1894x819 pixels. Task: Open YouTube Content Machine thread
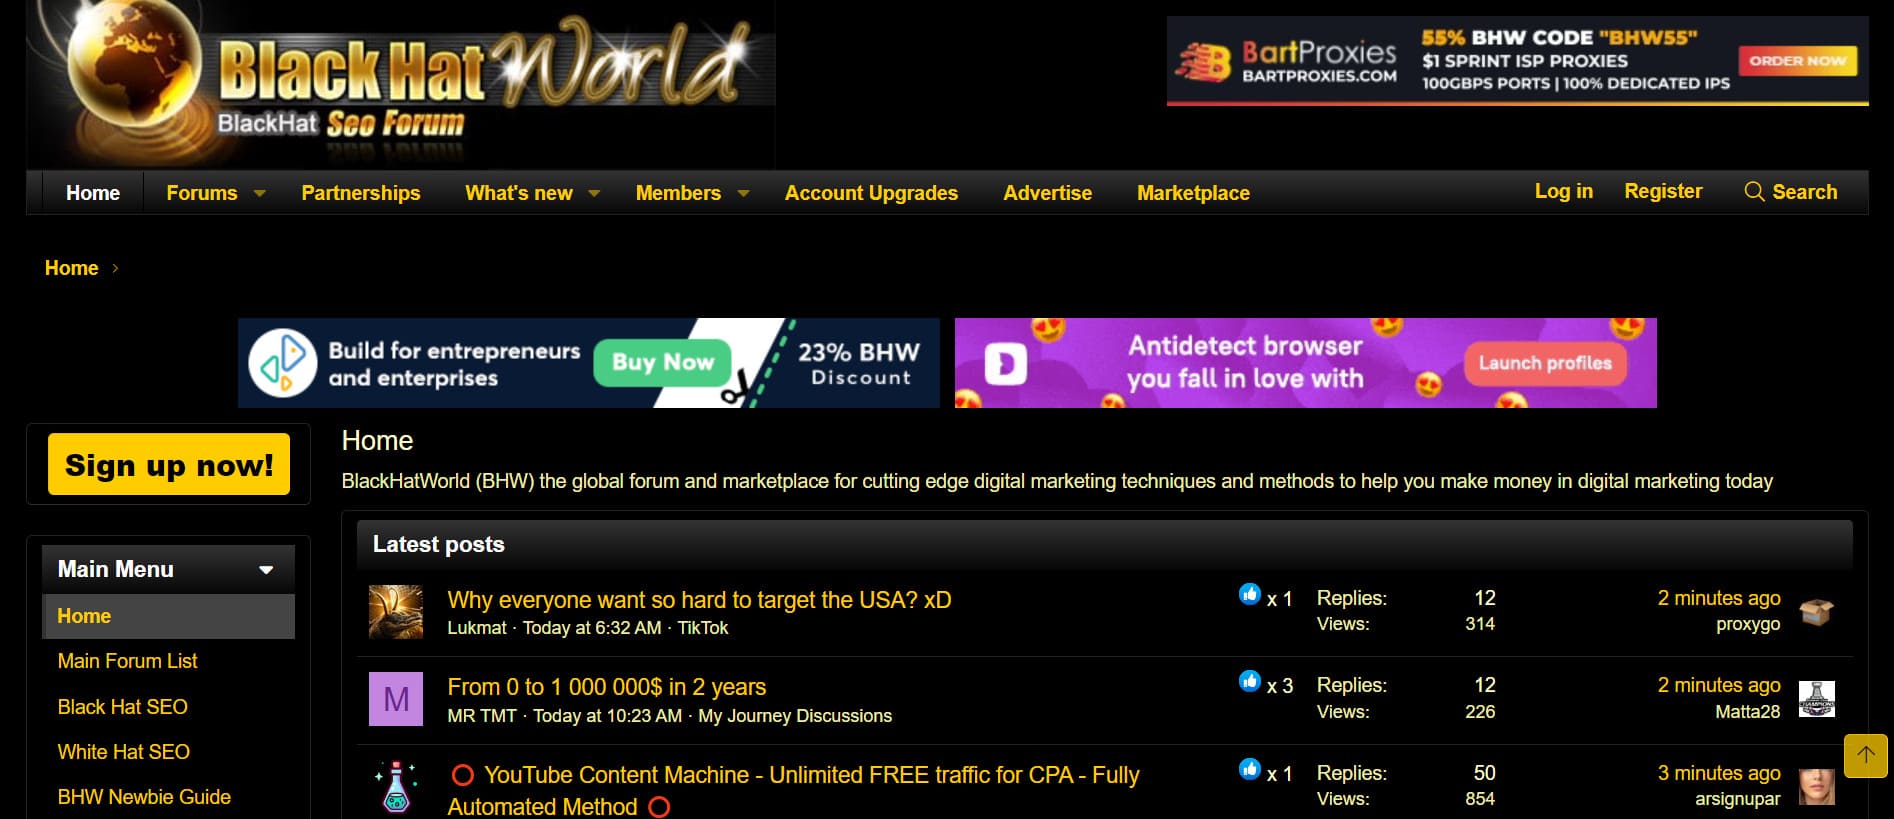click(x=793, y=790)
